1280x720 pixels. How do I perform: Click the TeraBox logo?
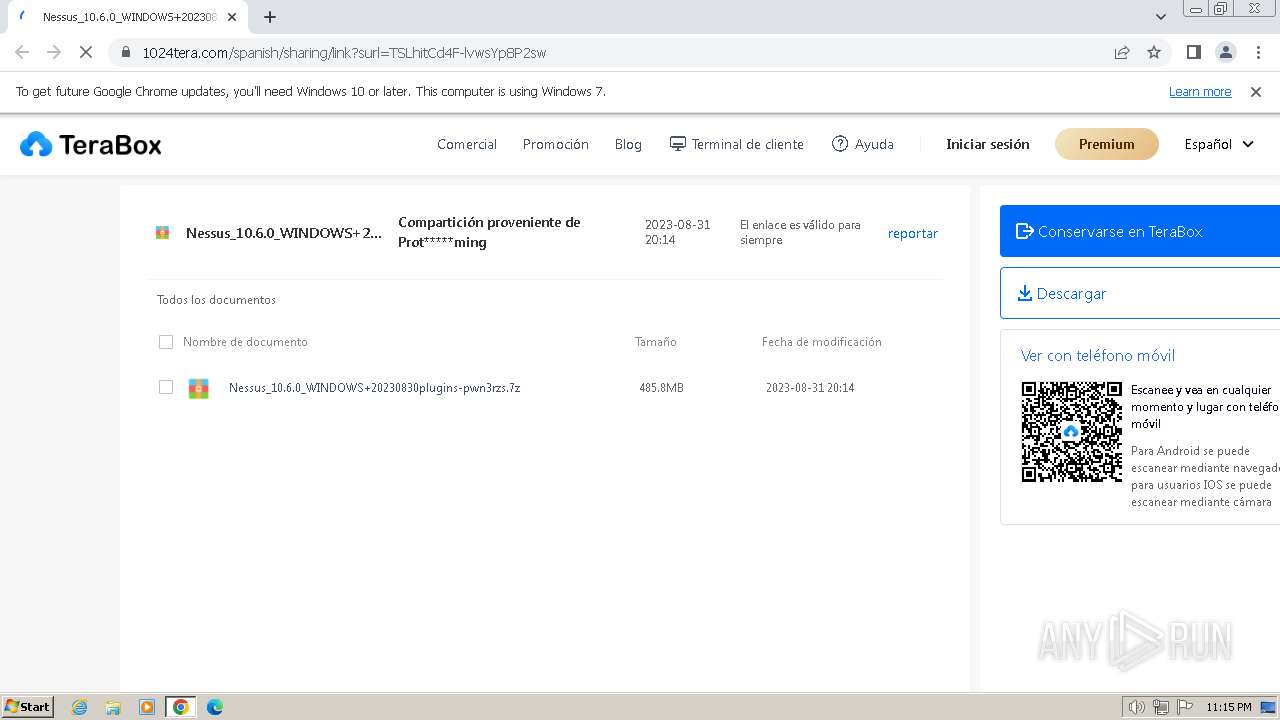(91, 145)
